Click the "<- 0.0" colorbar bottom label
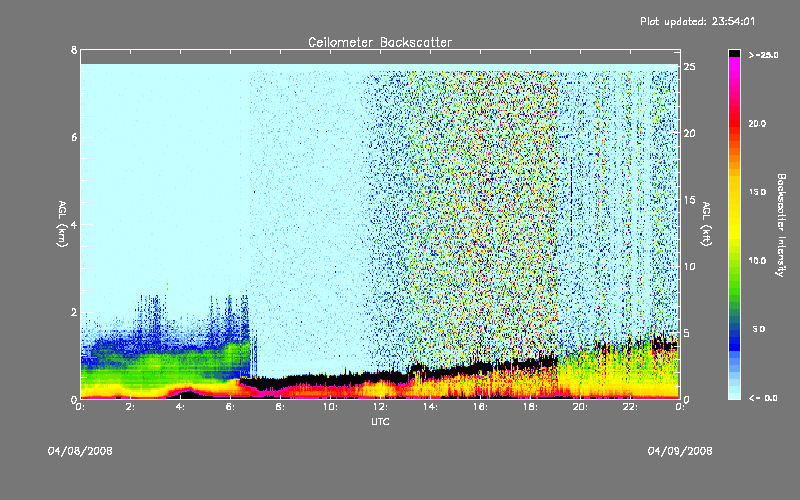 (763, 398)
